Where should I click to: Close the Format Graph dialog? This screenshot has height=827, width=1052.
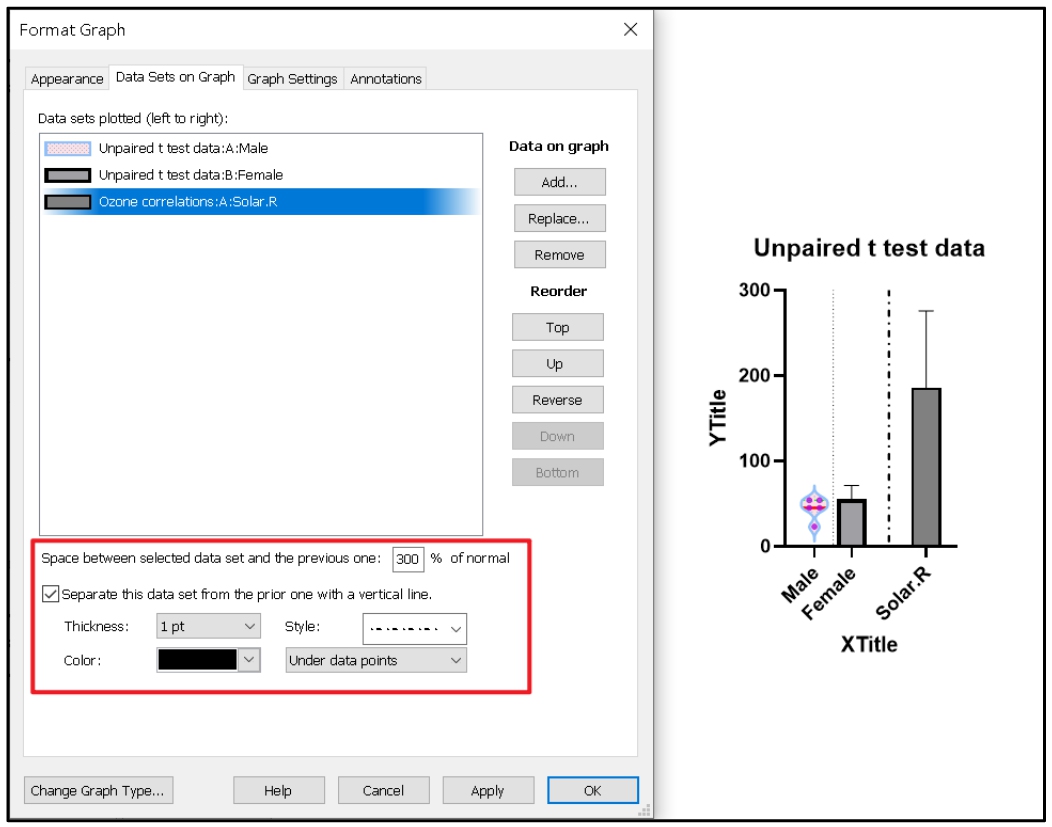tap(630, 30)
